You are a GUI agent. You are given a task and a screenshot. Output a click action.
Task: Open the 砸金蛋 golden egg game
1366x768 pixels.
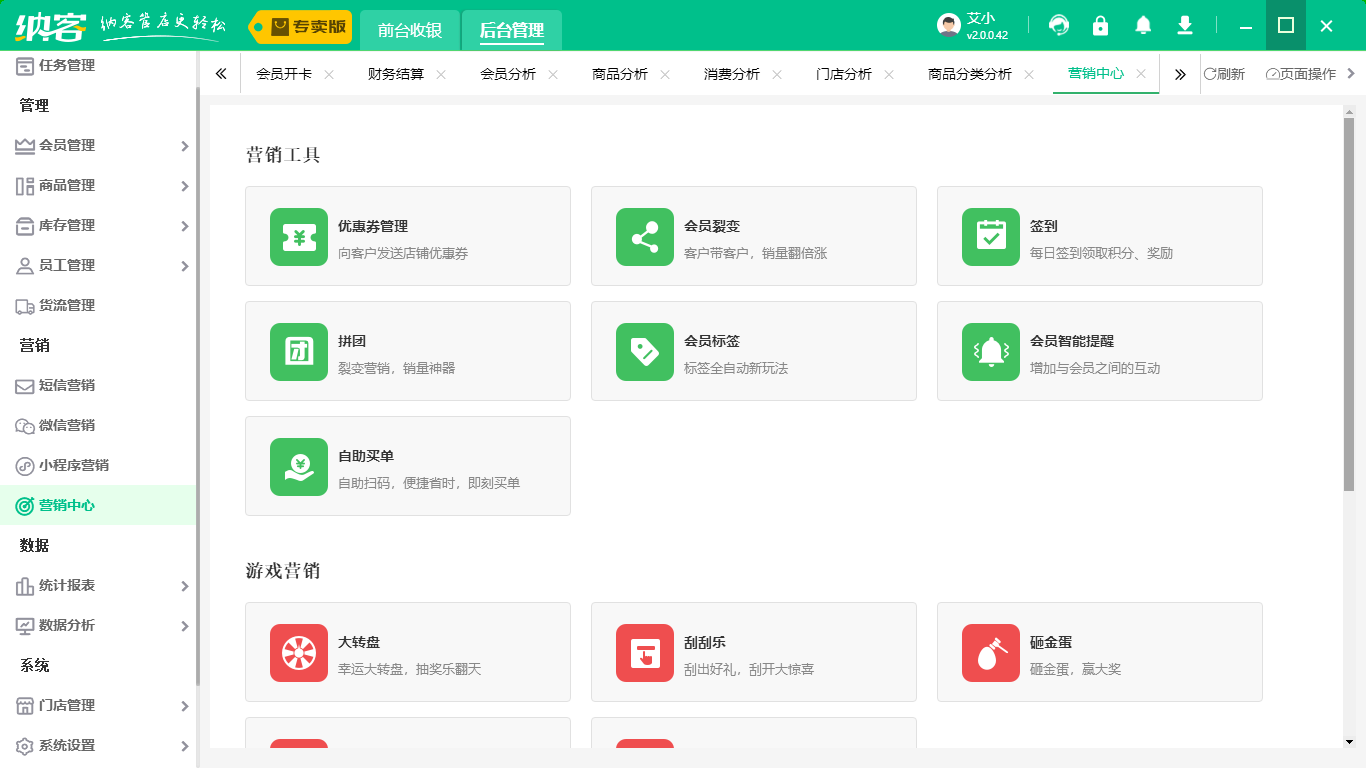(x=990, y=652)
